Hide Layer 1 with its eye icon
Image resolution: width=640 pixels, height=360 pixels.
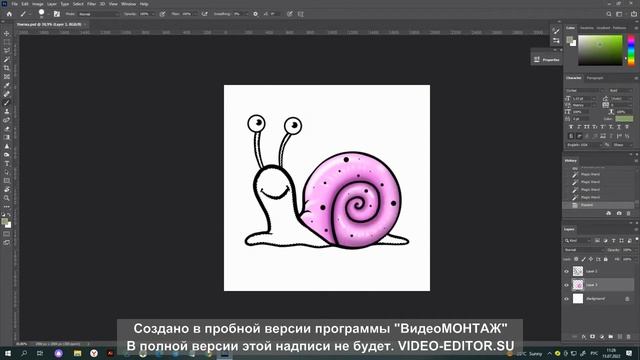567,285
